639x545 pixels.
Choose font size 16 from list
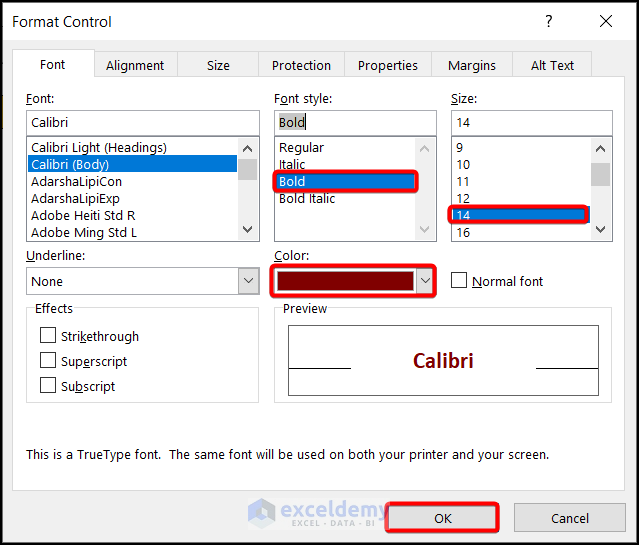[463, 232]
